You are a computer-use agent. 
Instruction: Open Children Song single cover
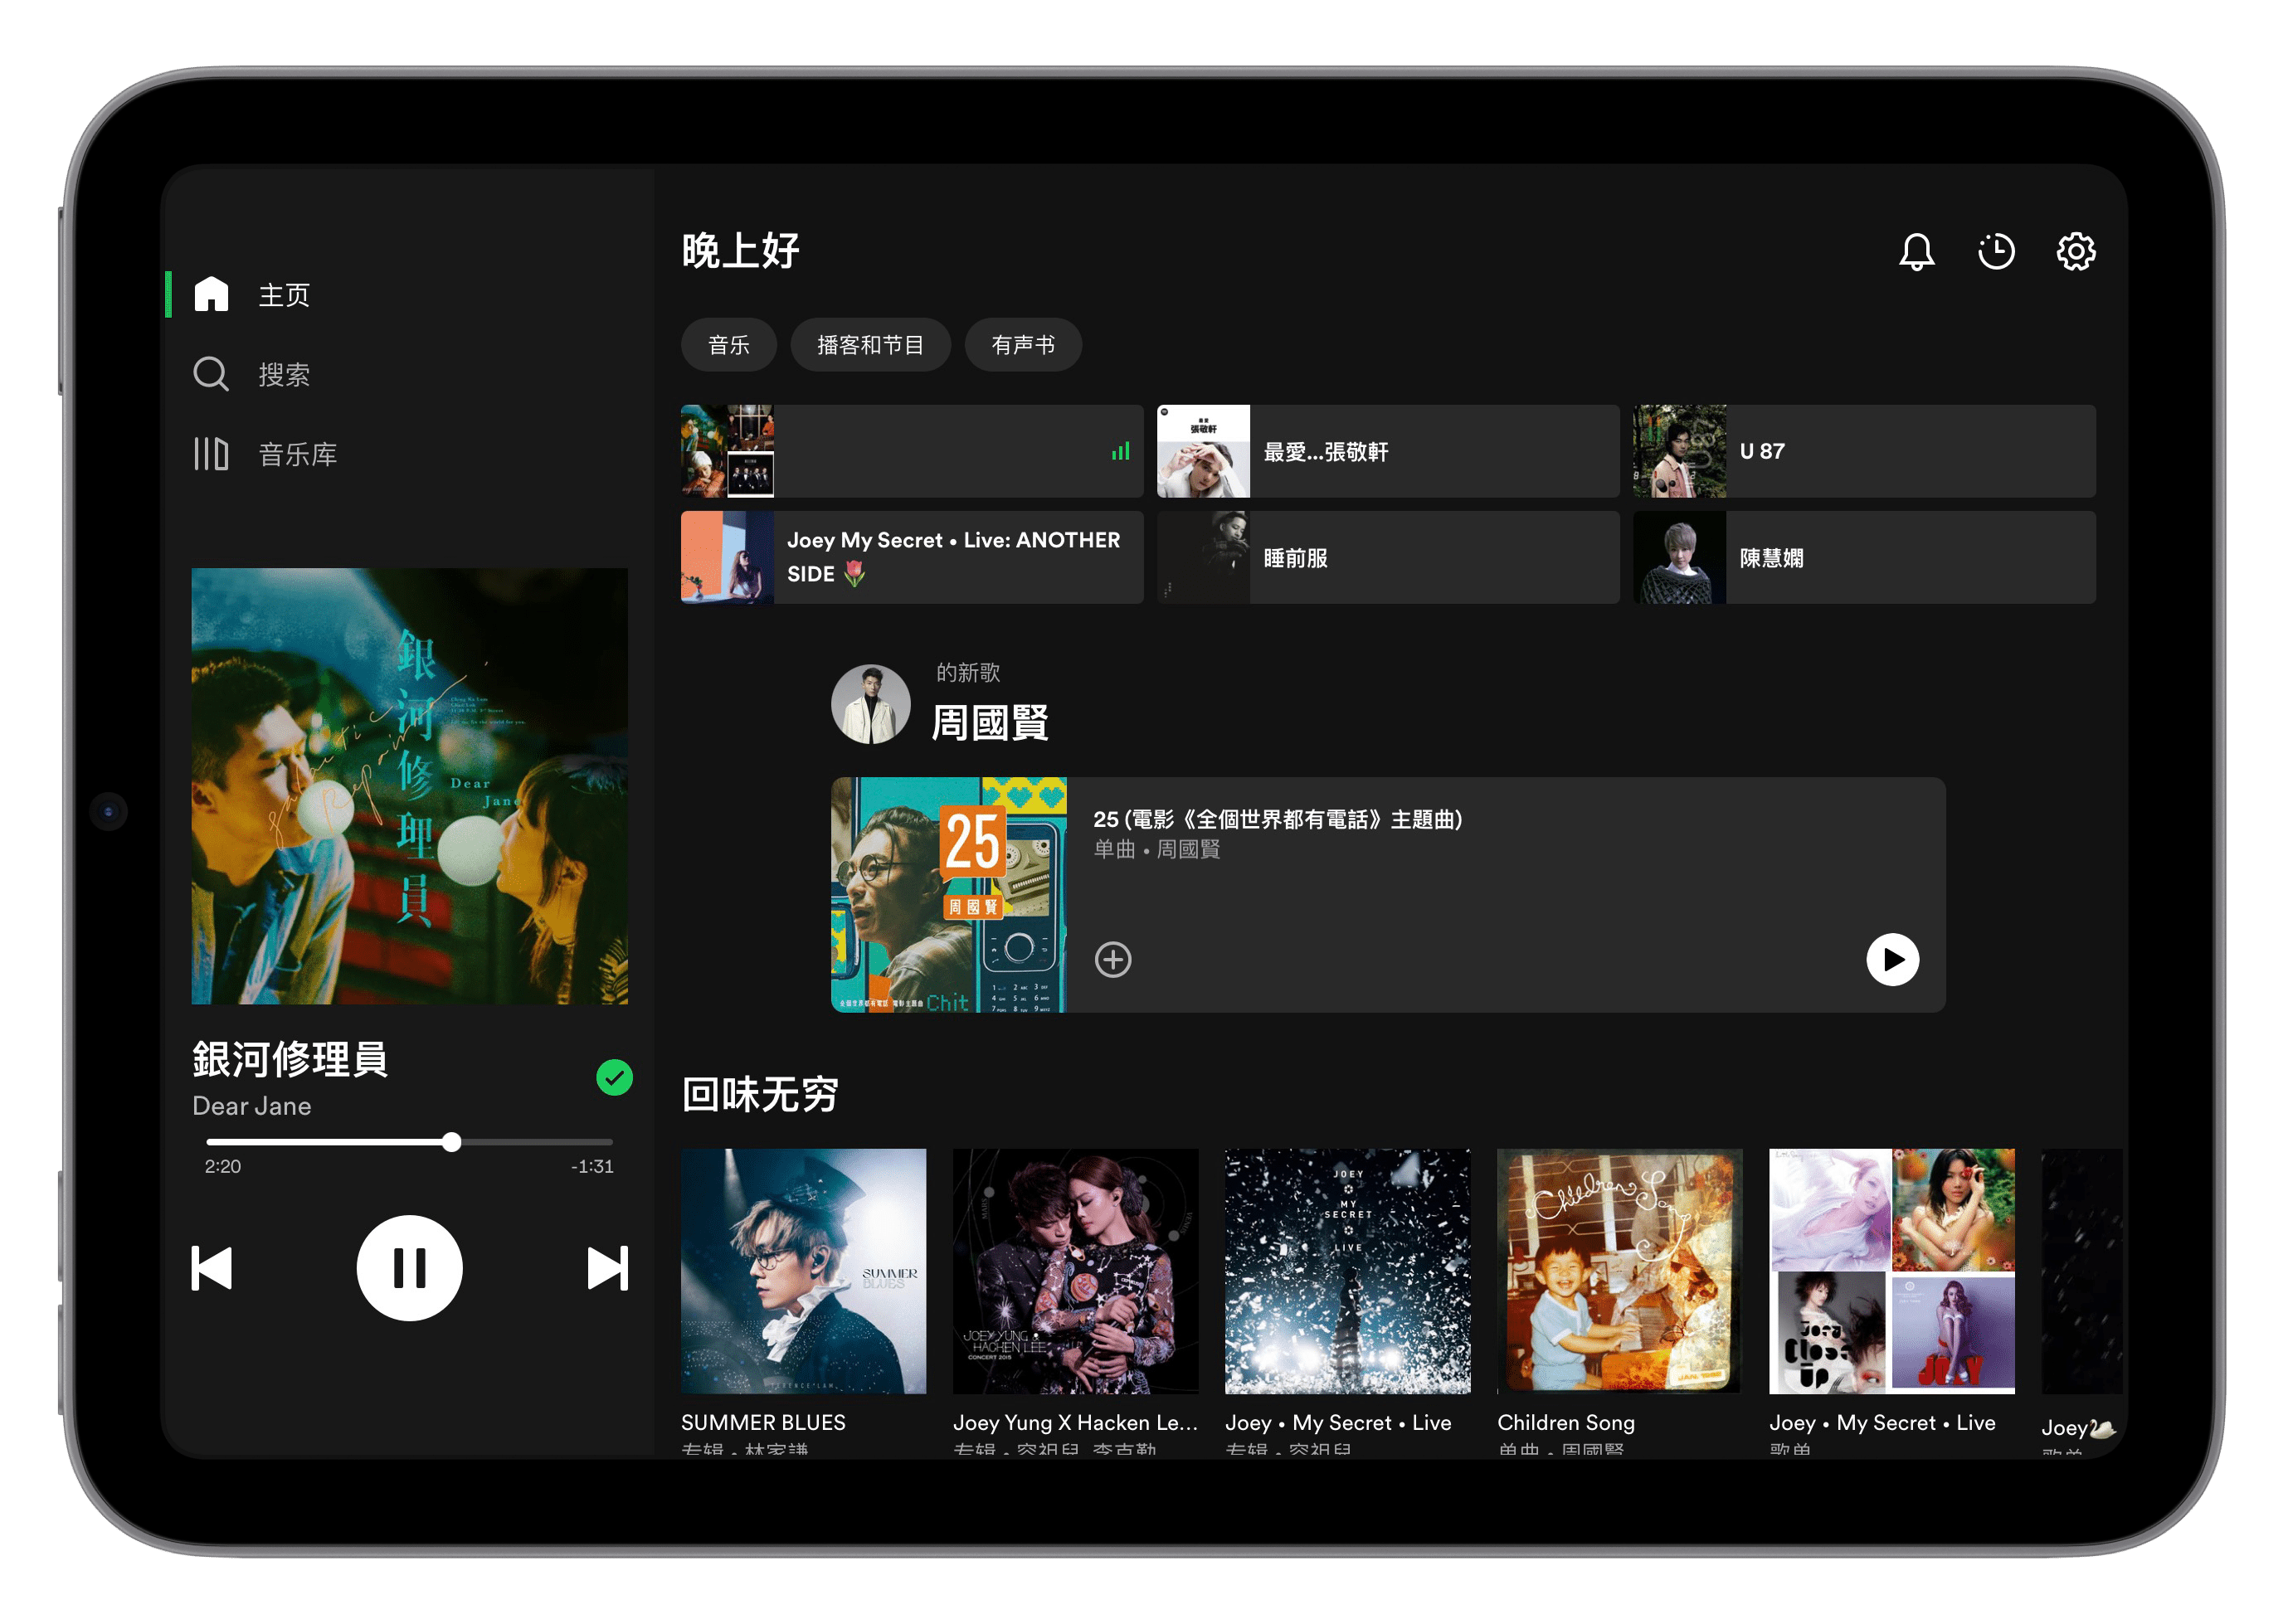click(x=1619, y=1271)
